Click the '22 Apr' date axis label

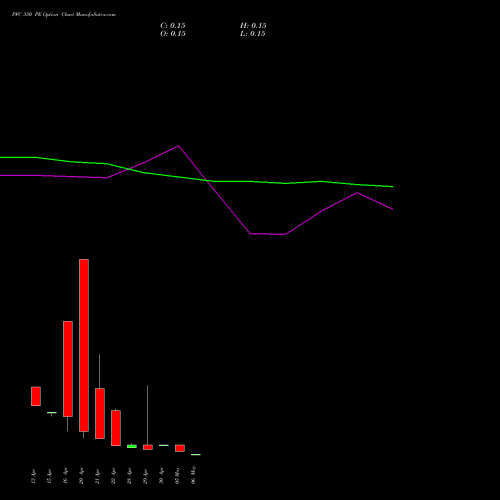click(x=114, y=476)
